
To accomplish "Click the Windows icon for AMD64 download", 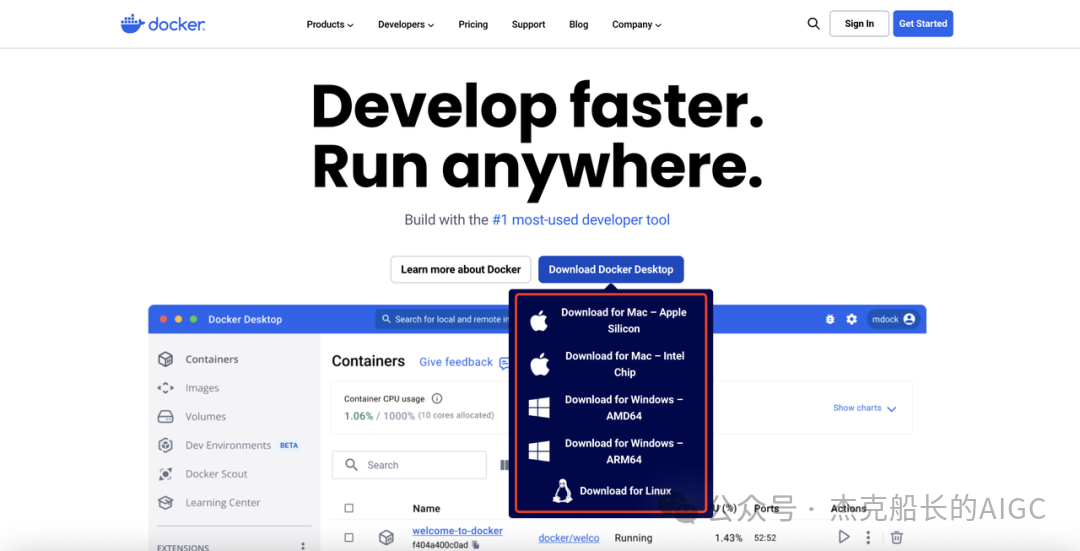I will pos(539,408).
